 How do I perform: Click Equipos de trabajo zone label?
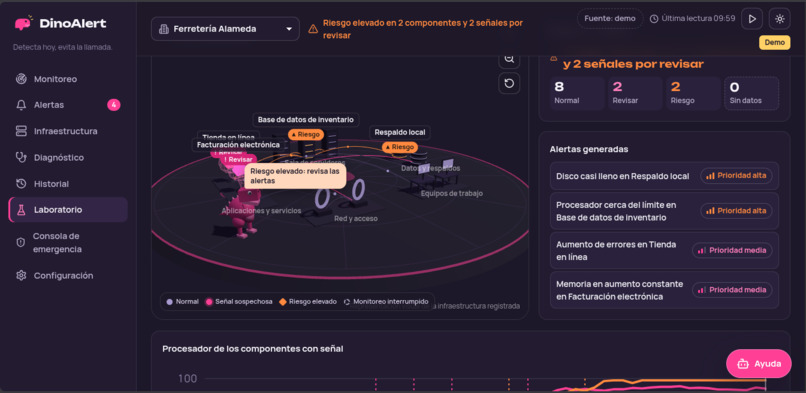(451, 193)
